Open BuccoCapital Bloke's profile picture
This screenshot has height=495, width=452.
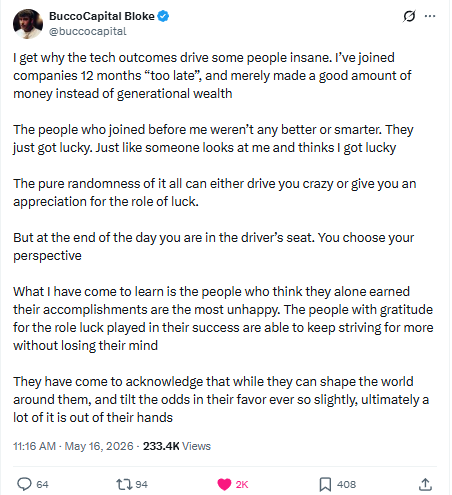pyautogui.click(x=28, y=24)
